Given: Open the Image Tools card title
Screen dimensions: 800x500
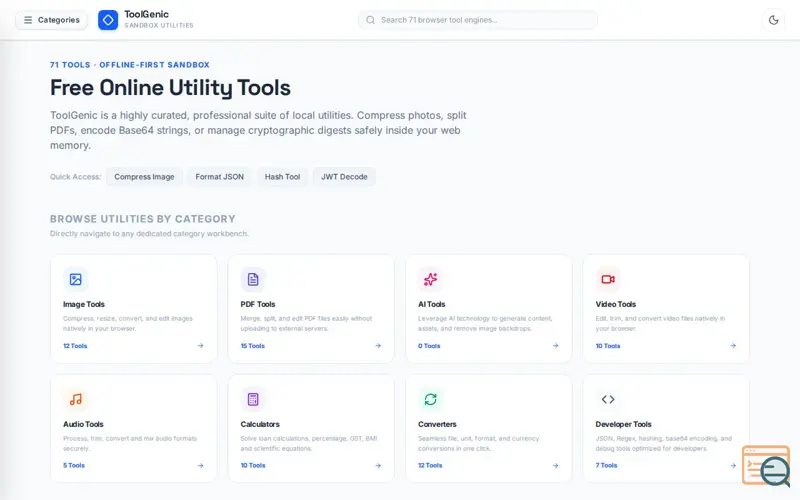Looking at the screenshot, I should pos(84,304).
